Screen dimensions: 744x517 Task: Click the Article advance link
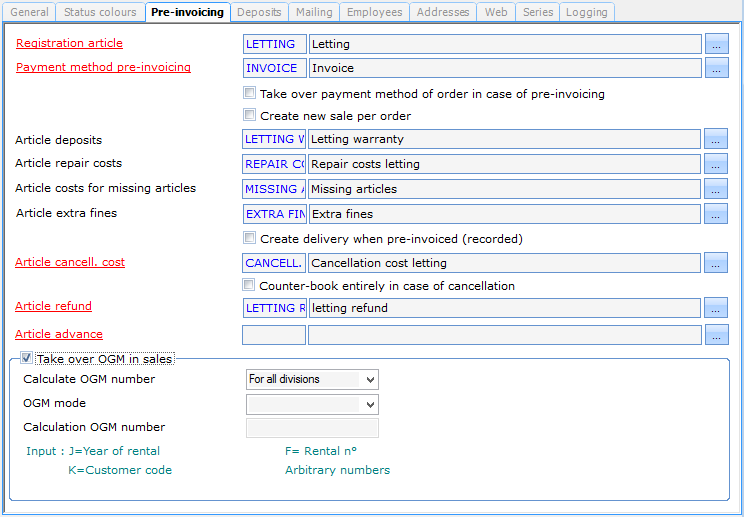59,334
